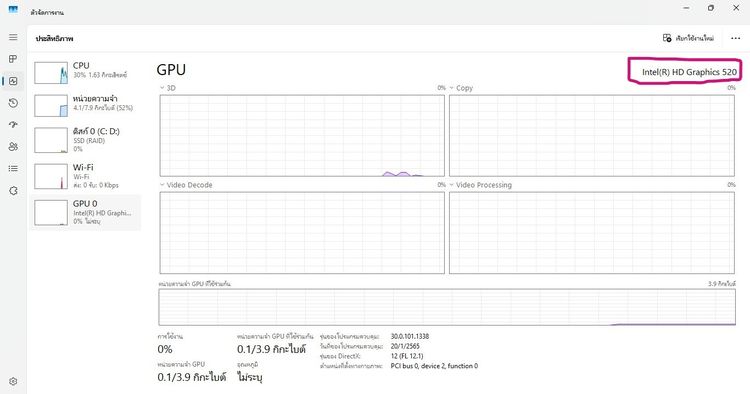Viewport: 750px width, 394px height.
Task: Click driver date 20/1/2565
Action: (x=405, y=346)
